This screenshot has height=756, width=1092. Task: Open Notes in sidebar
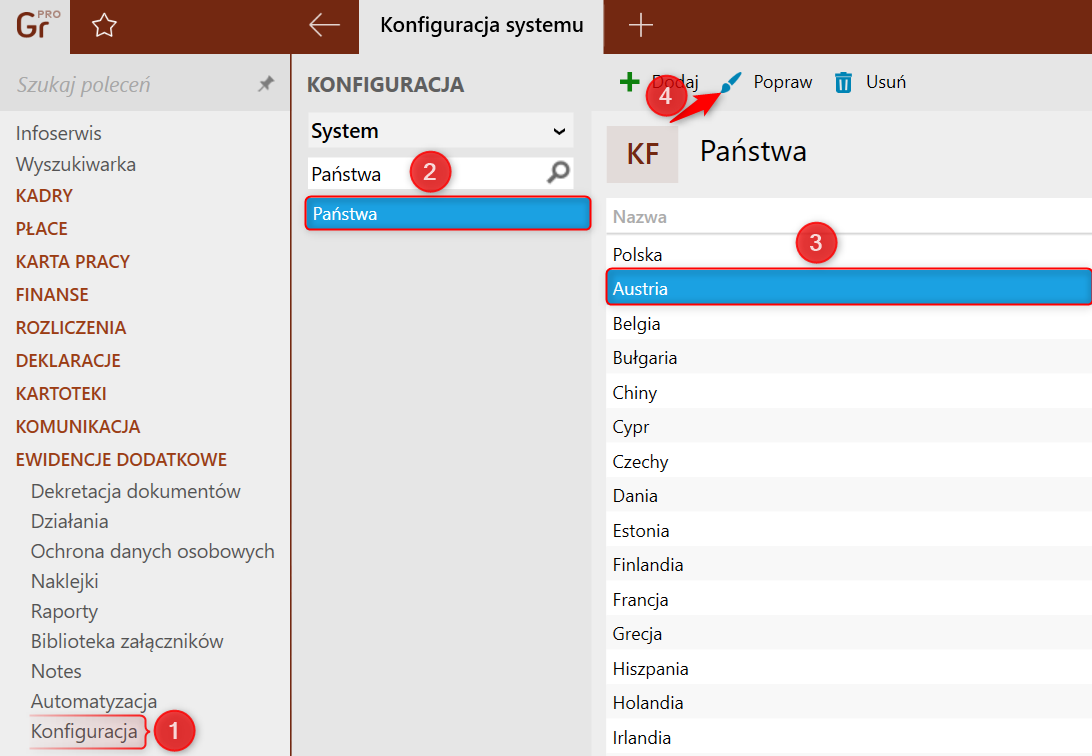coord(56,671)
